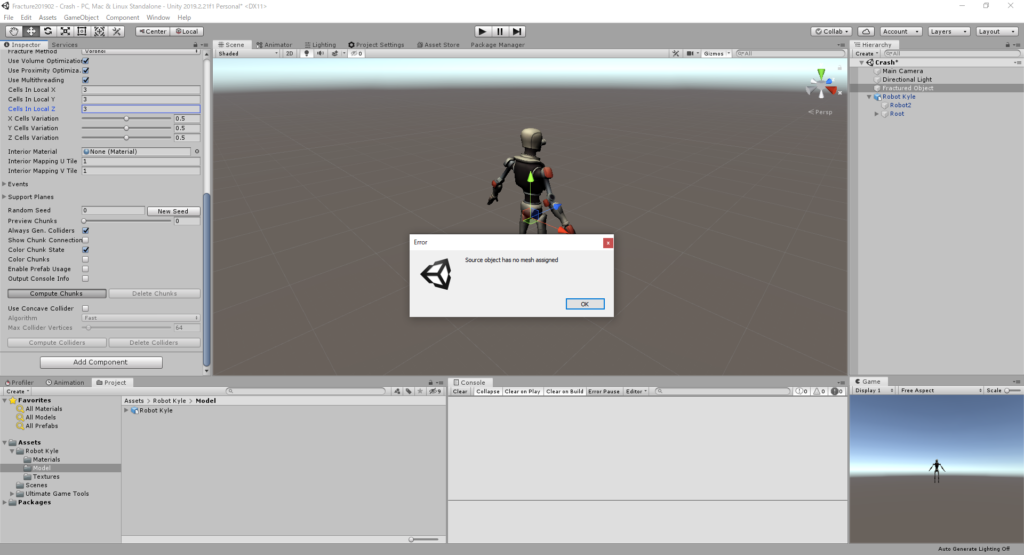Image resolution: width=1024 pixels, height=555 pixels.
Task: Toggle scene lighting bulb icon
Action: pos(306,54)
